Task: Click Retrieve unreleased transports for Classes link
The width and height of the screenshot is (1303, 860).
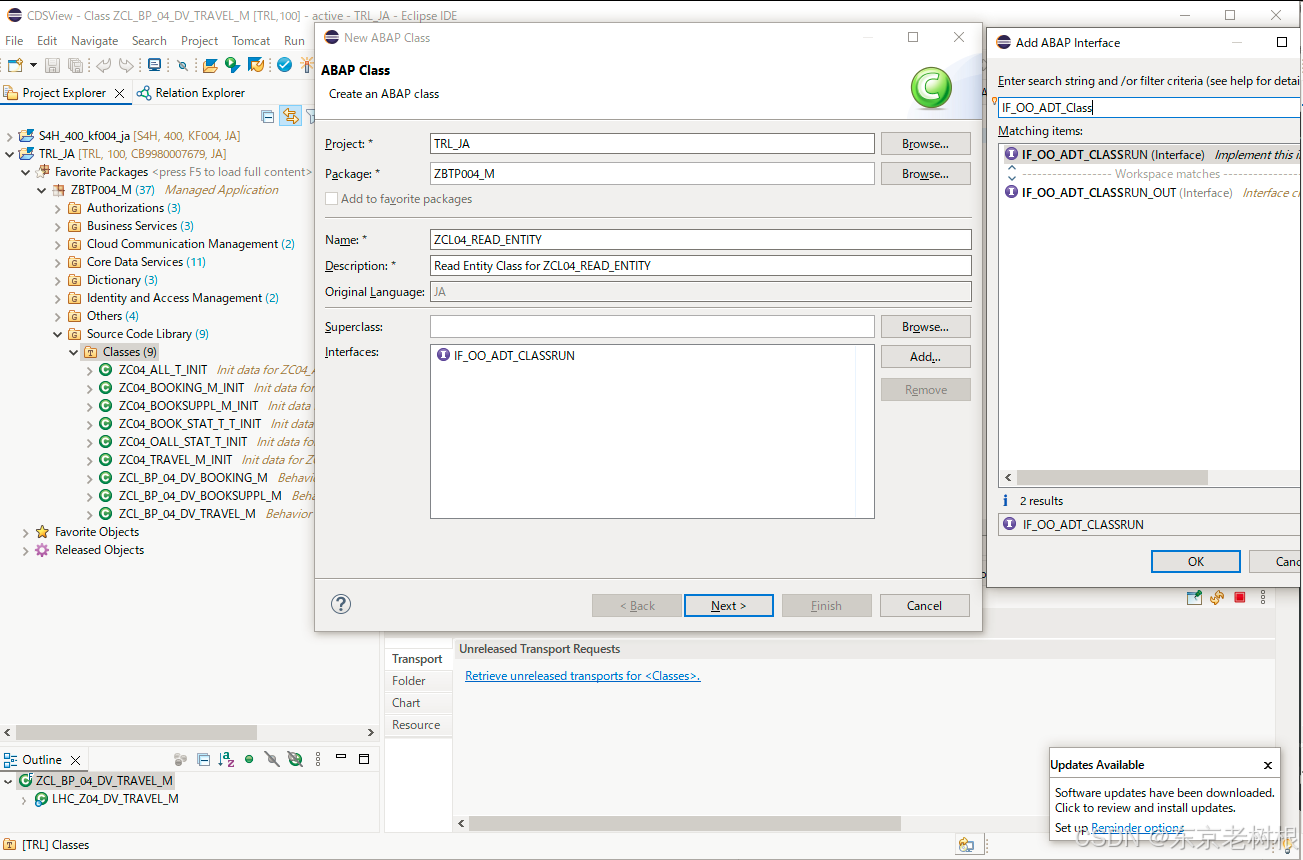Action: (583, 676)
